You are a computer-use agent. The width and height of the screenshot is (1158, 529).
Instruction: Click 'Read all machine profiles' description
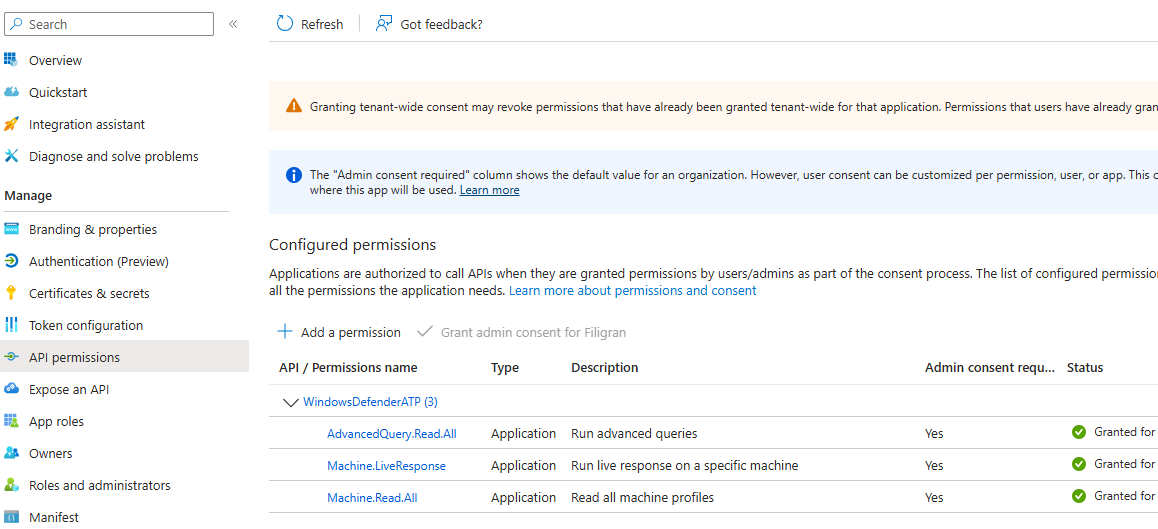coord(643,497)
